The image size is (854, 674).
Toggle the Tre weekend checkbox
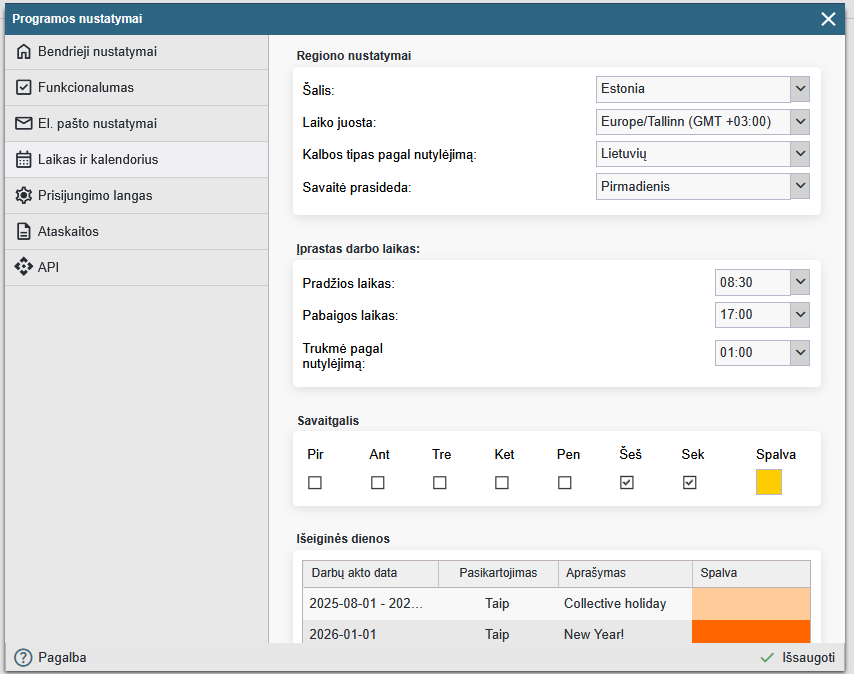pos(440,483)
